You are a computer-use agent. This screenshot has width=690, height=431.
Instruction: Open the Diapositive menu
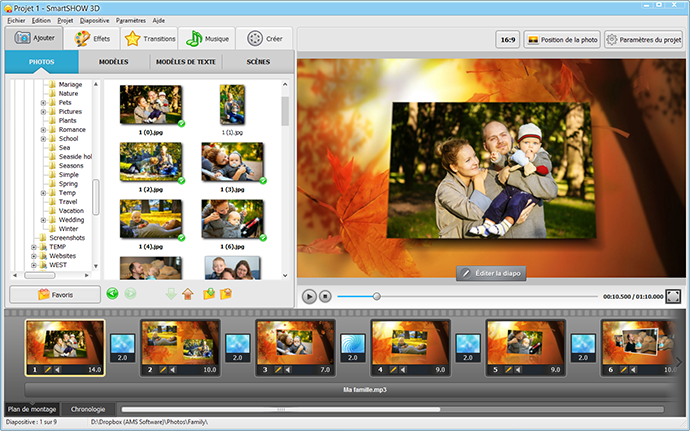point(94,20)
